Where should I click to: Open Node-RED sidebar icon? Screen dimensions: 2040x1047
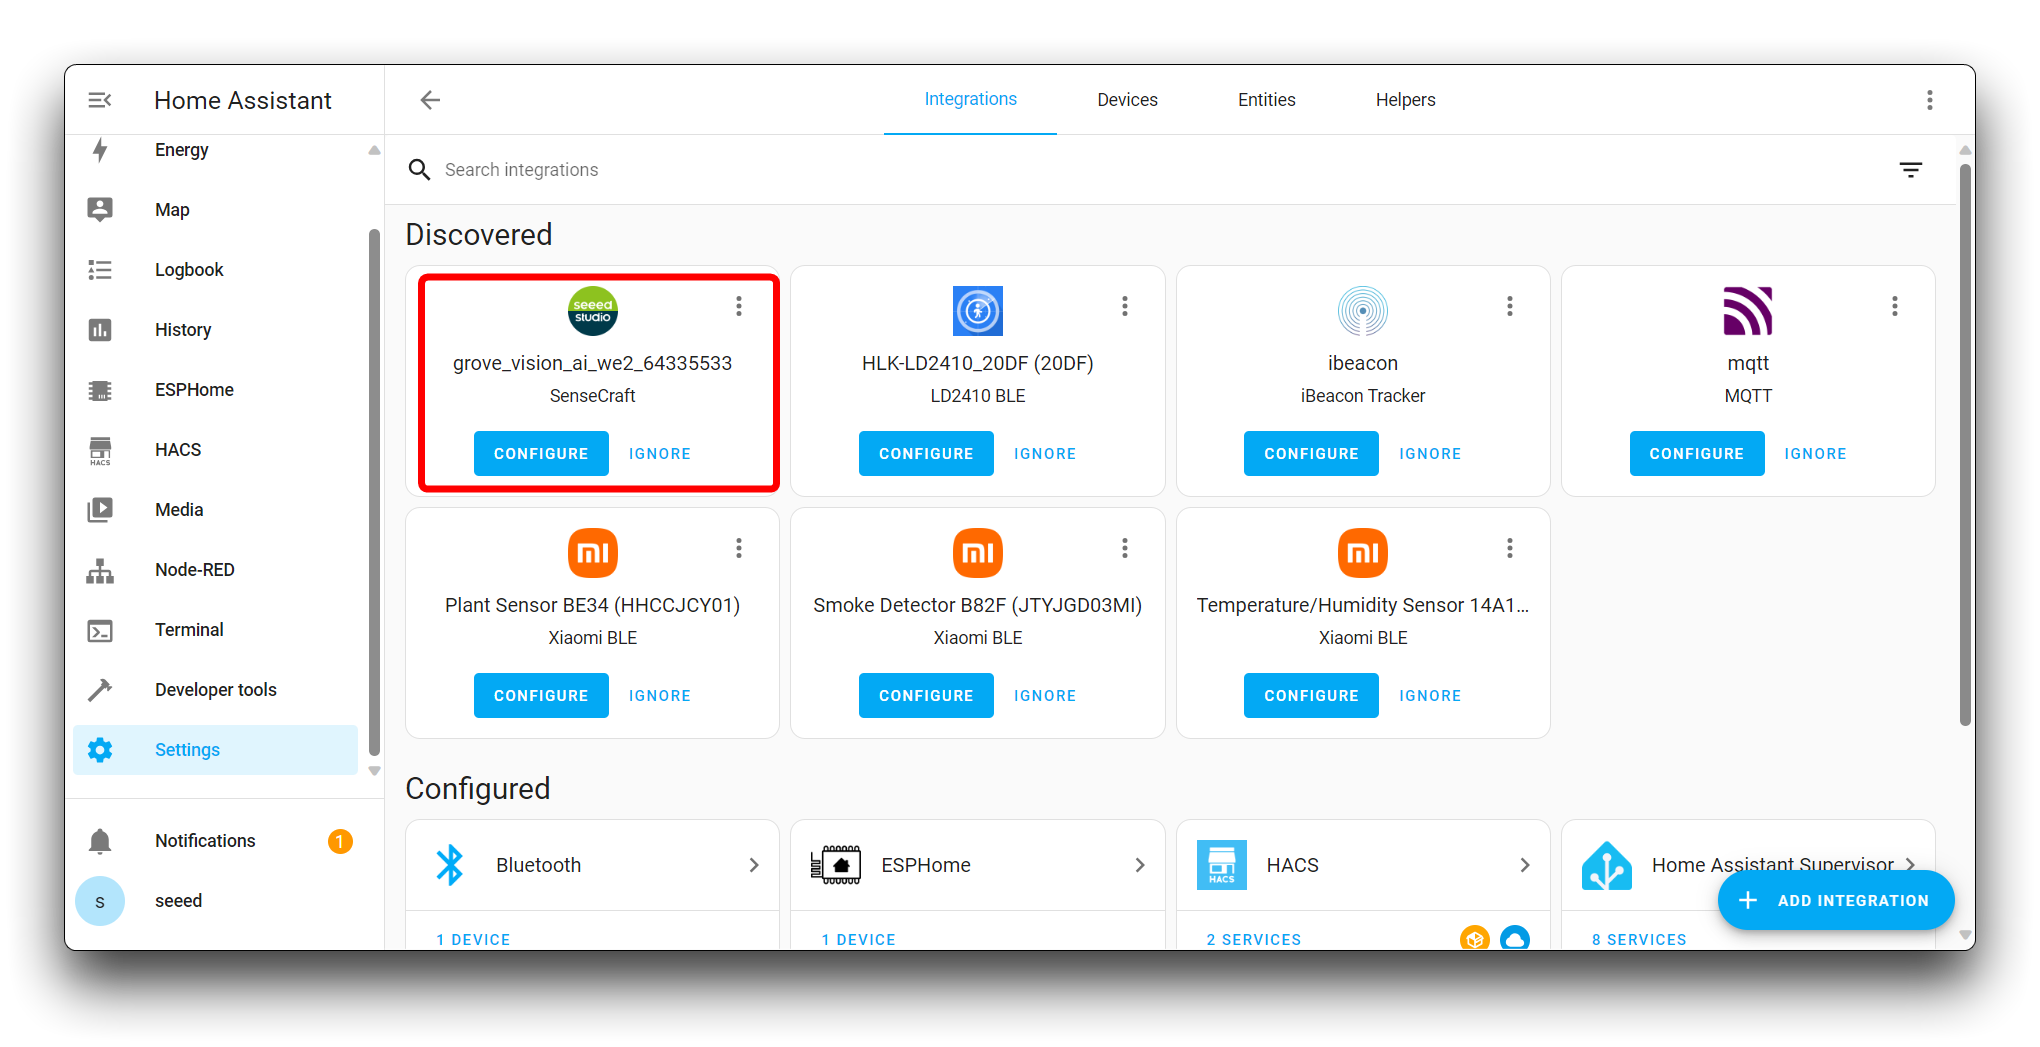(100, 570)
